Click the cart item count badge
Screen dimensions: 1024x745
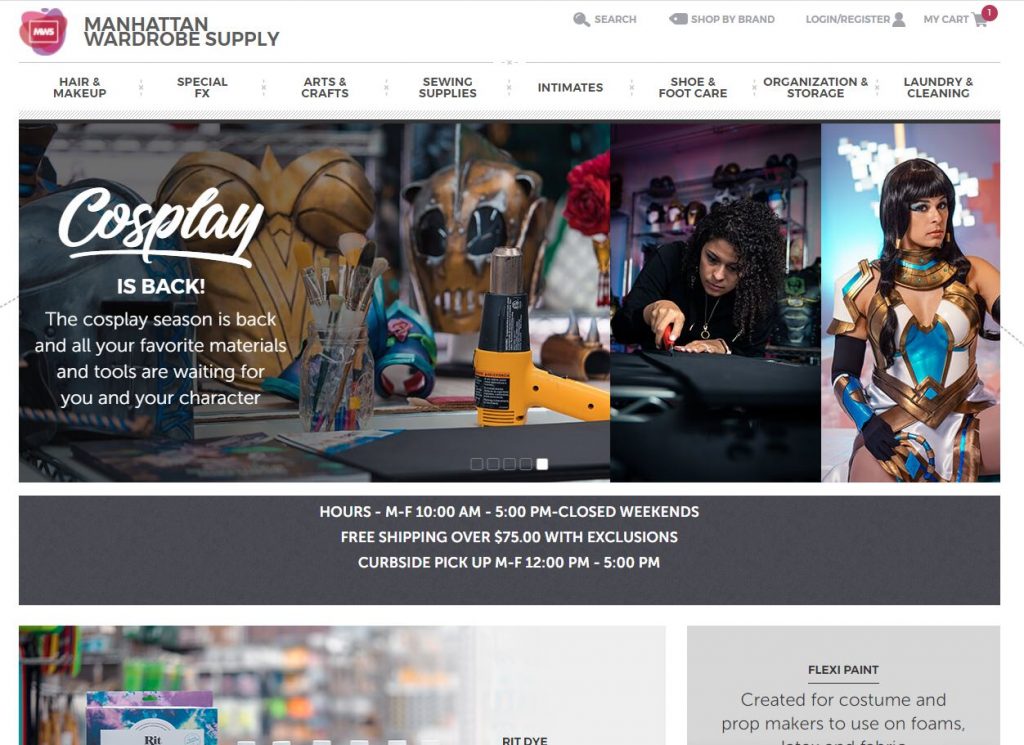tap(989, 12)
